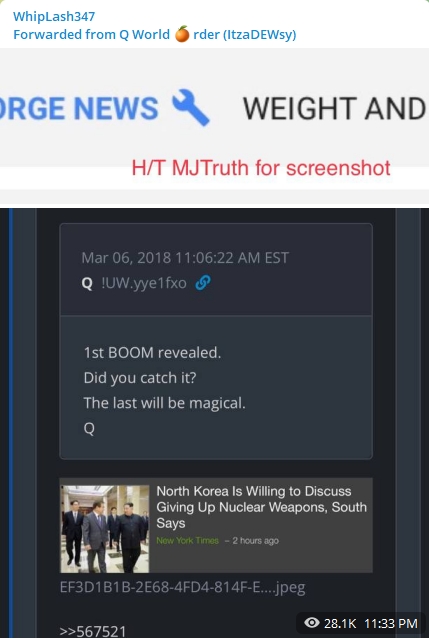Image resolution: width=429 pixels, height=641 pixels.
Task: Click the WEIGHT AND heading text
Action: click(335, 109)
